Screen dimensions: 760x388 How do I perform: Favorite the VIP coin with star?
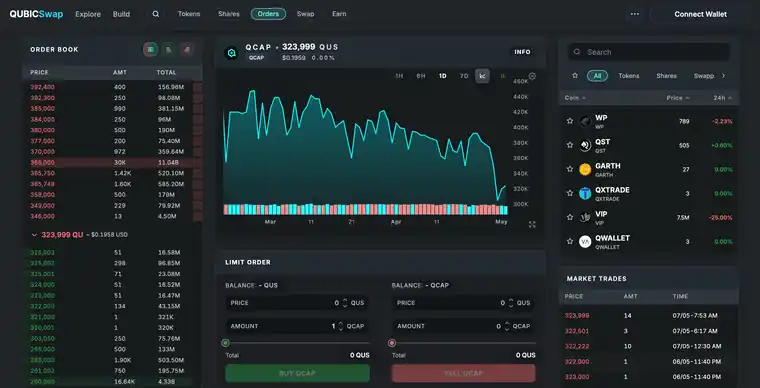[570, 217]
